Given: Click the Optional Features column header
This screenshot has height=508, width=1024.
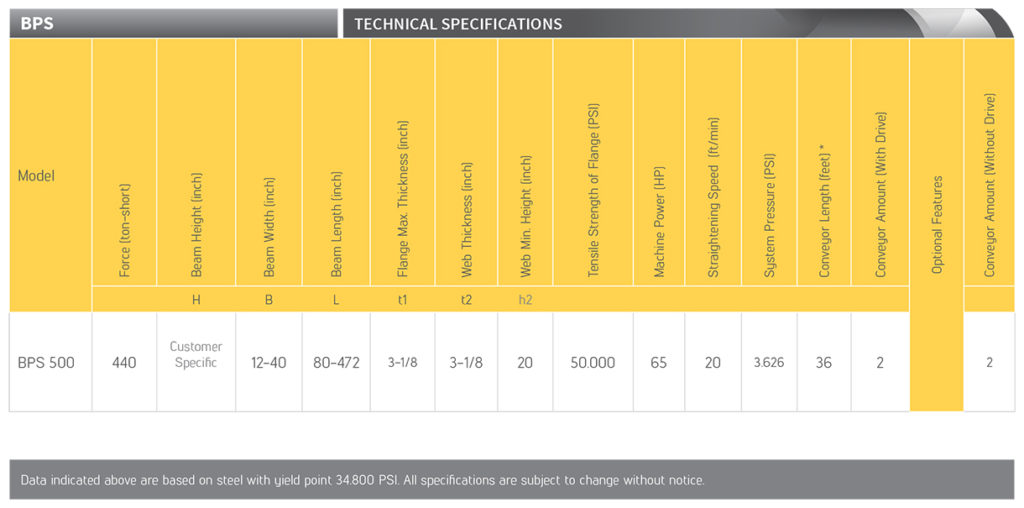Looking at the screenshot, I should click(x=937, y=225).
